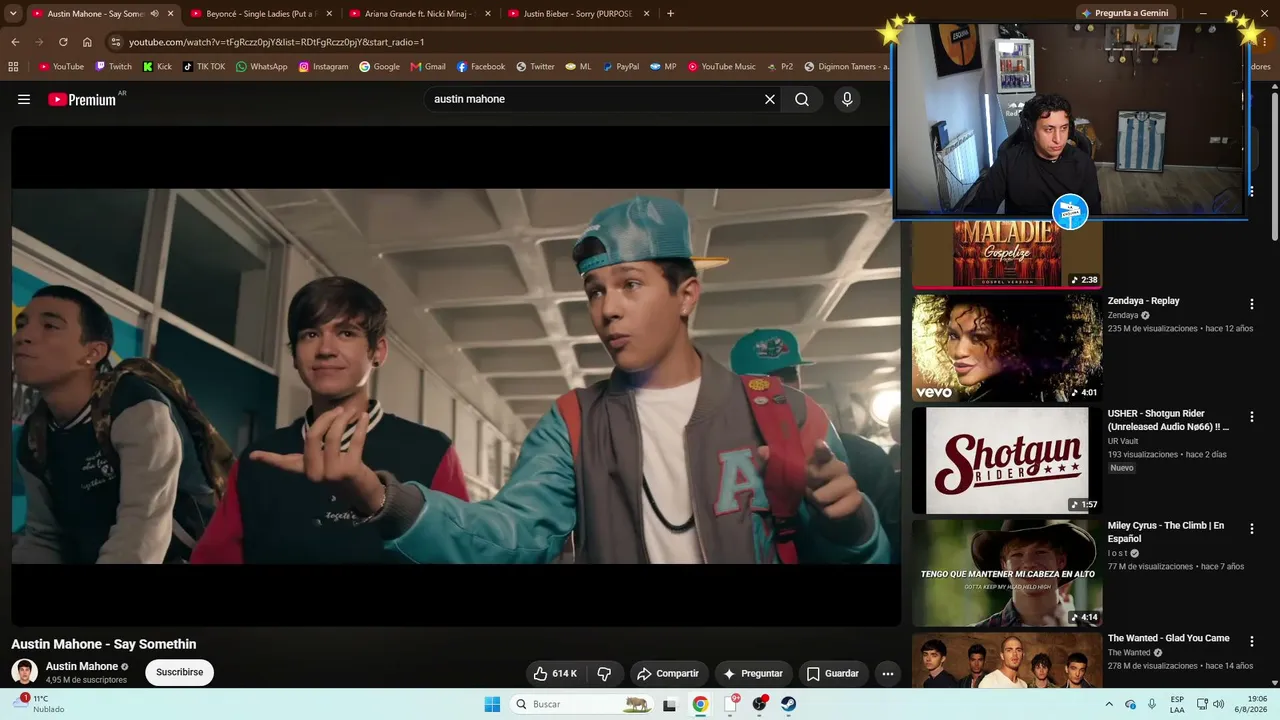1280x720 pixels.
Task: Open the browser home page
Action: (87, 42)
